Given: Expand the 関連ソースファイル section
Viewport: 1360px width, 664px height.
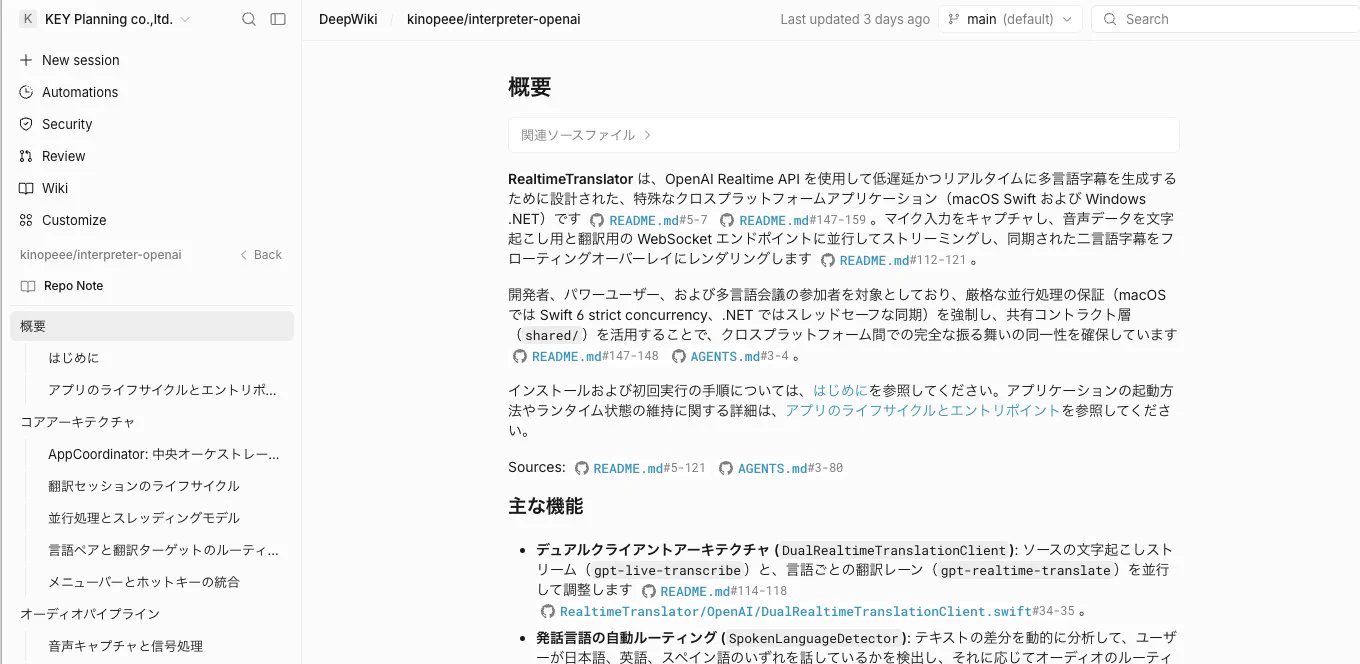Looking at the screenshot, I should tap(843, 135).
